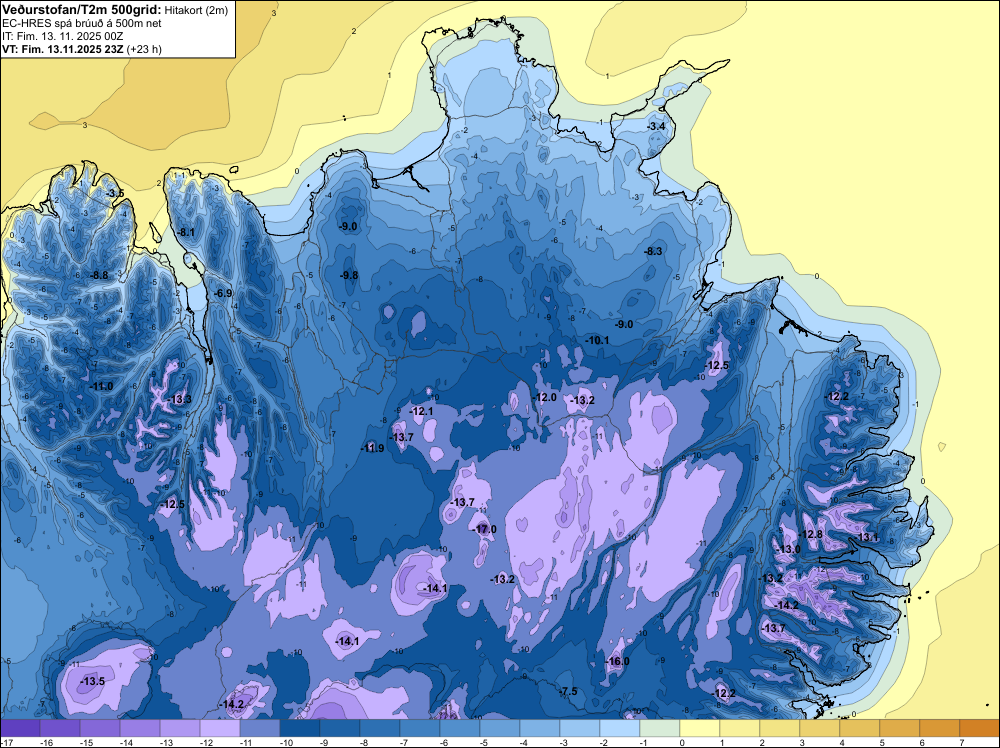Click the -13.0 temperature value
This screenshot has height=748, width=1000.
point(788,550)
